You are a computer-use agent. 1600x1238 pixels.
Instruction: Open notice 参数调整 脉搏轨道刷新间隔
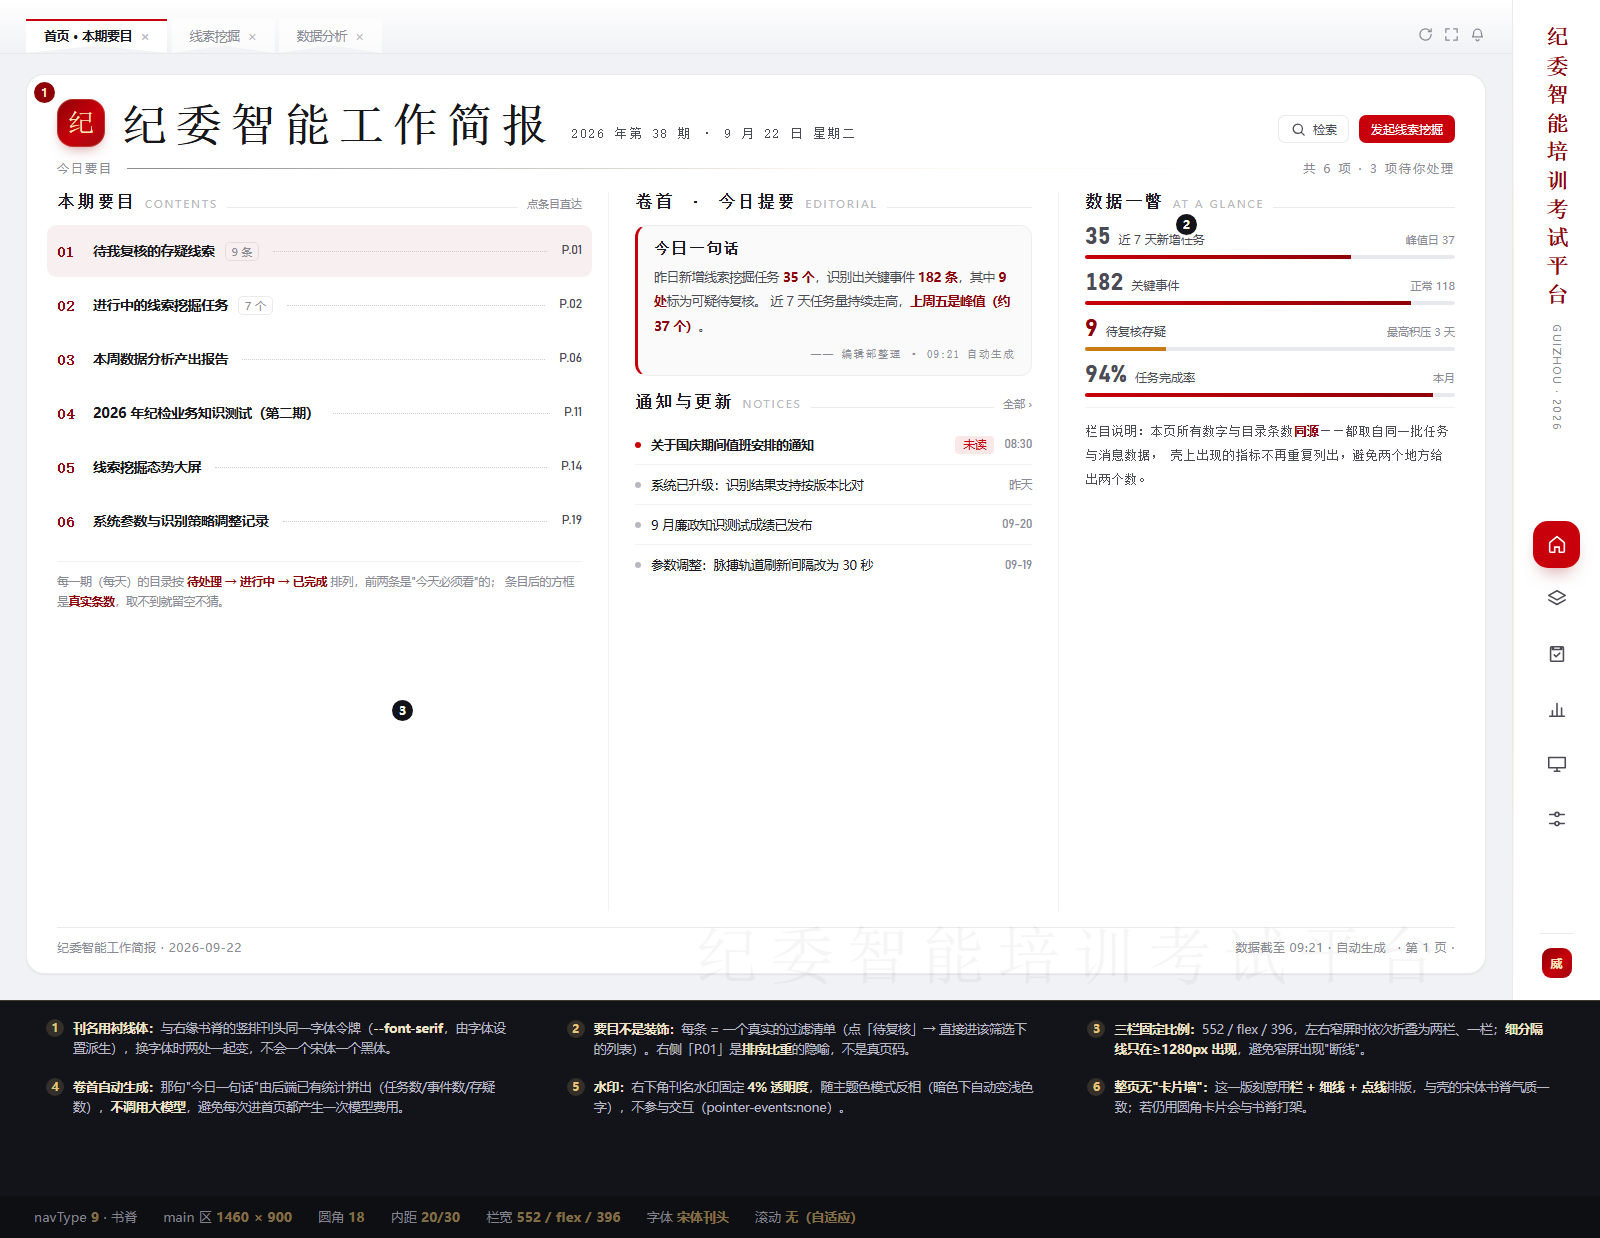pyautogui.click(x=833, y=565)
